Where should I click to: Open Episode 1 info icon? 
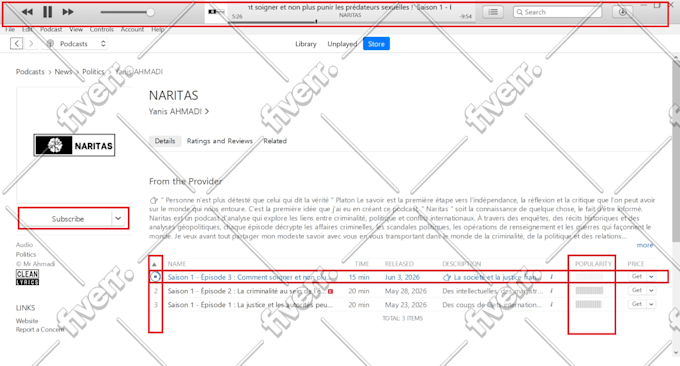pos(551,304)
